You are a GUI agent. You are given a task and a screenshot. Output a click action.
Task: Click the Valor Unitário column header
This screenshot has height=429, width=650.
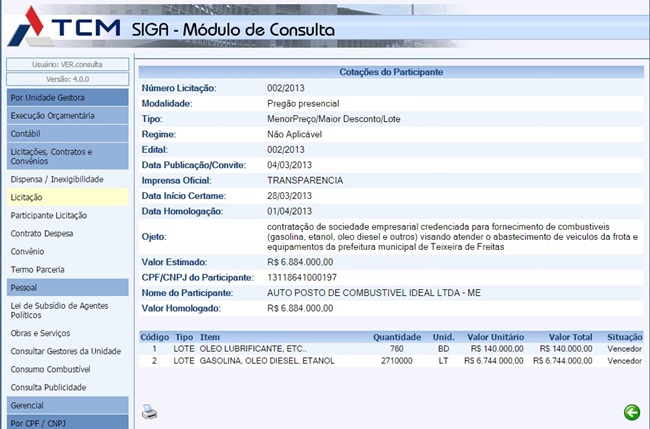pyautogui.click(x=495, y=337)
